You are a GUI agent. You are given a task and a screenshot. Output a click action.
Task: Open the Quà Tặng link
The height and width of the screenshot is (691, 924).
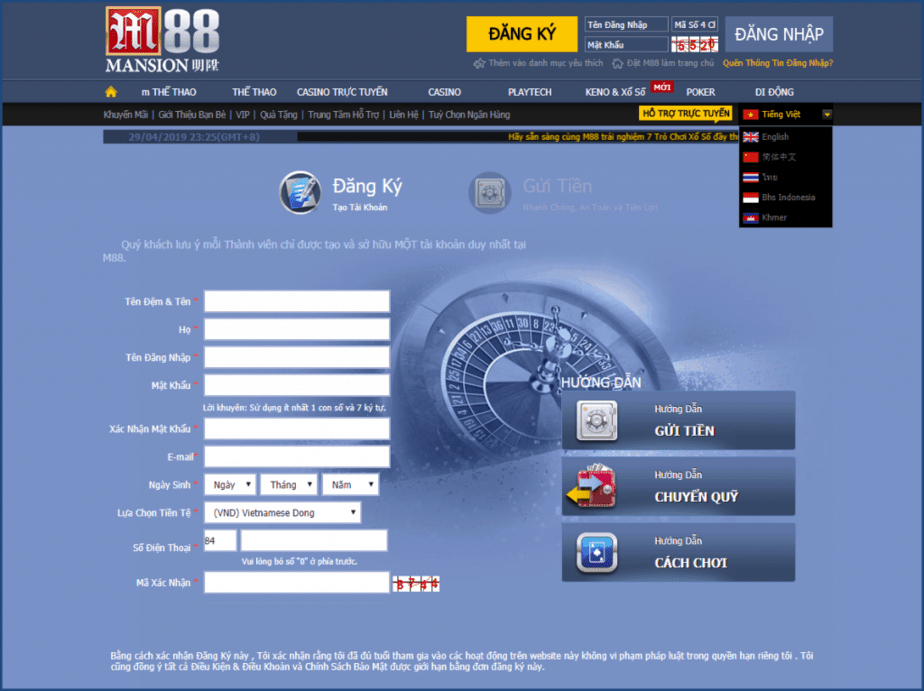tap(279, 114)
